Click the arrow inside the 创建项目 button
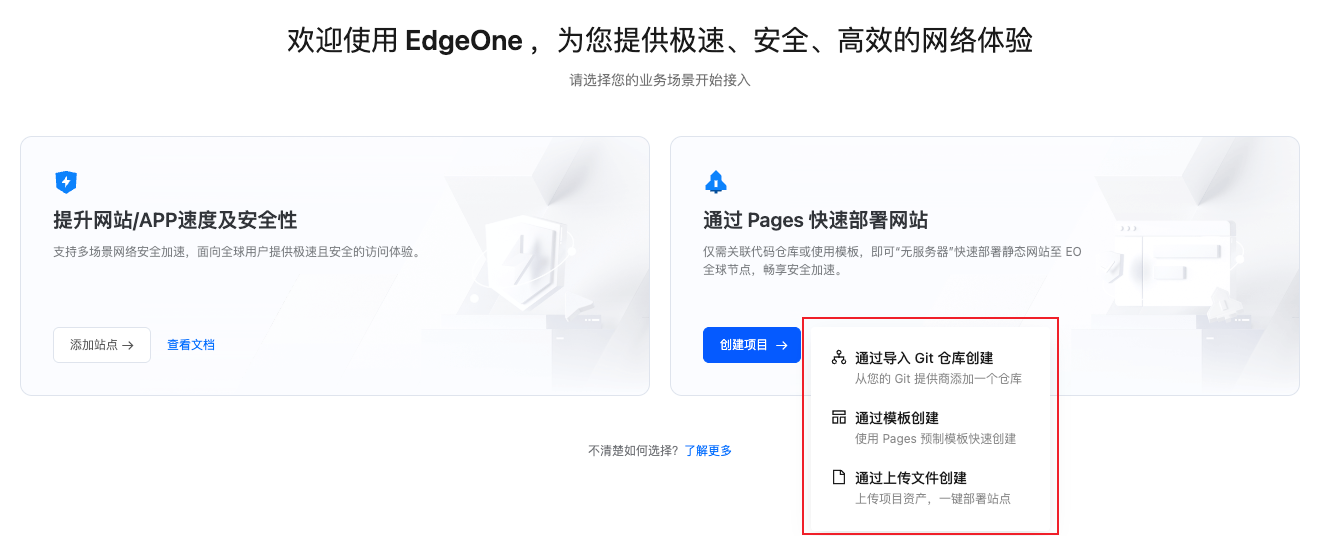 coord(782,345)
